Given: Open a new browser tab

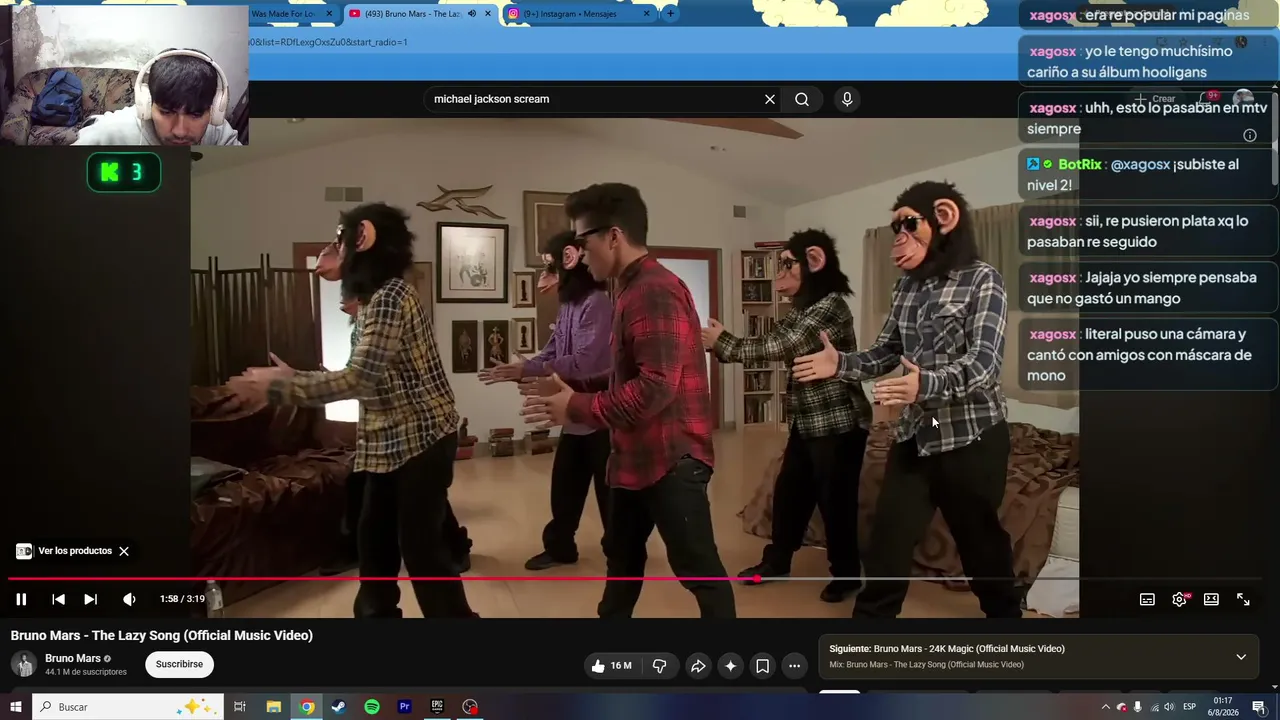Looking at the screenshot, I should [x=670, y=14].
